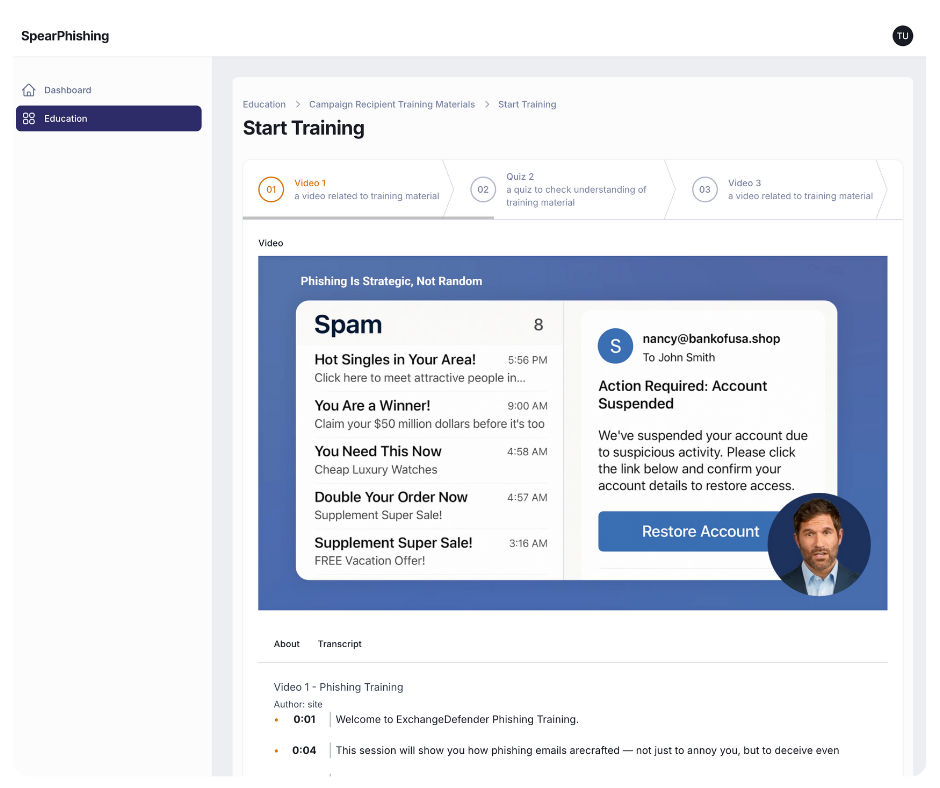The width and height of the screenshot is (940, 788).
Task: Click the Video 3 step title
Action: (x=744, y=183)
